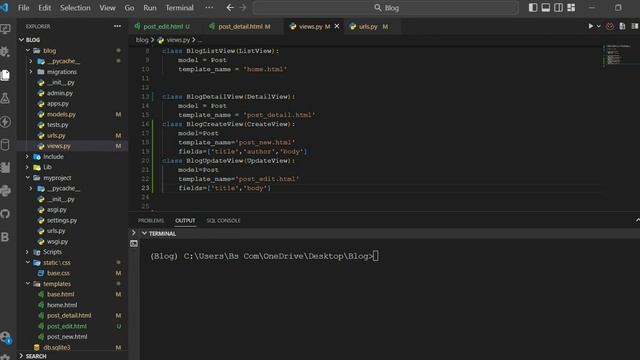Viewport: 640px width, 360px height.
Task: Open settings.py in the explorer
Action: [x=62, y=220]
